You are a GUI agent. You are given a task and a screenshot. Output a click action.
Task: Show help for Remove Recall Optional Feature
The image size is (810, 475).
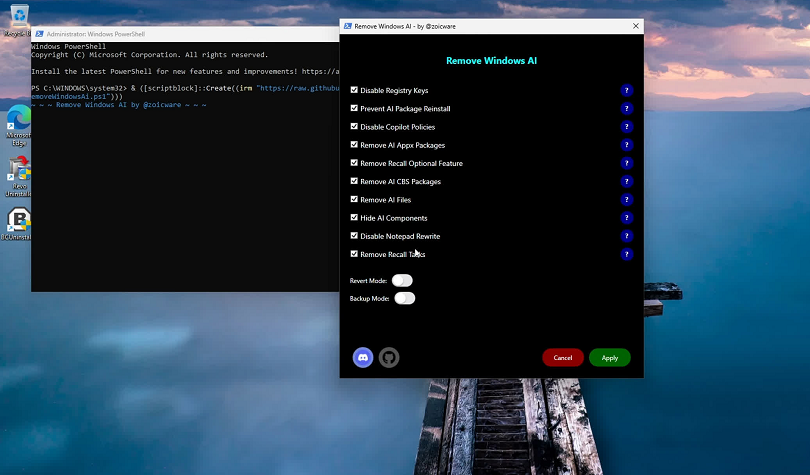coord(627,163)
